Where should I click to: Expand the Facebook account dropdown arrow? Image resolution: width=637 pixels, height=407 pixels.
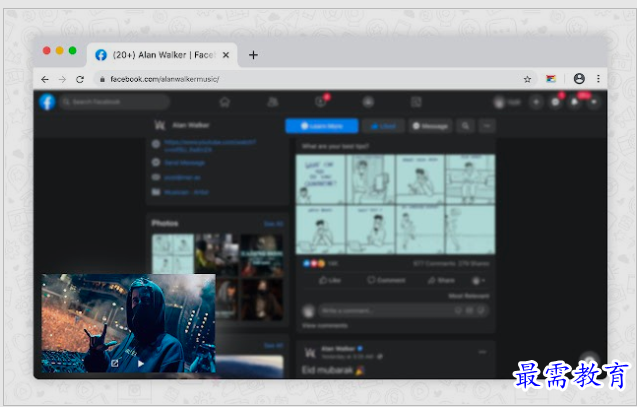click(x=594, y=102)
